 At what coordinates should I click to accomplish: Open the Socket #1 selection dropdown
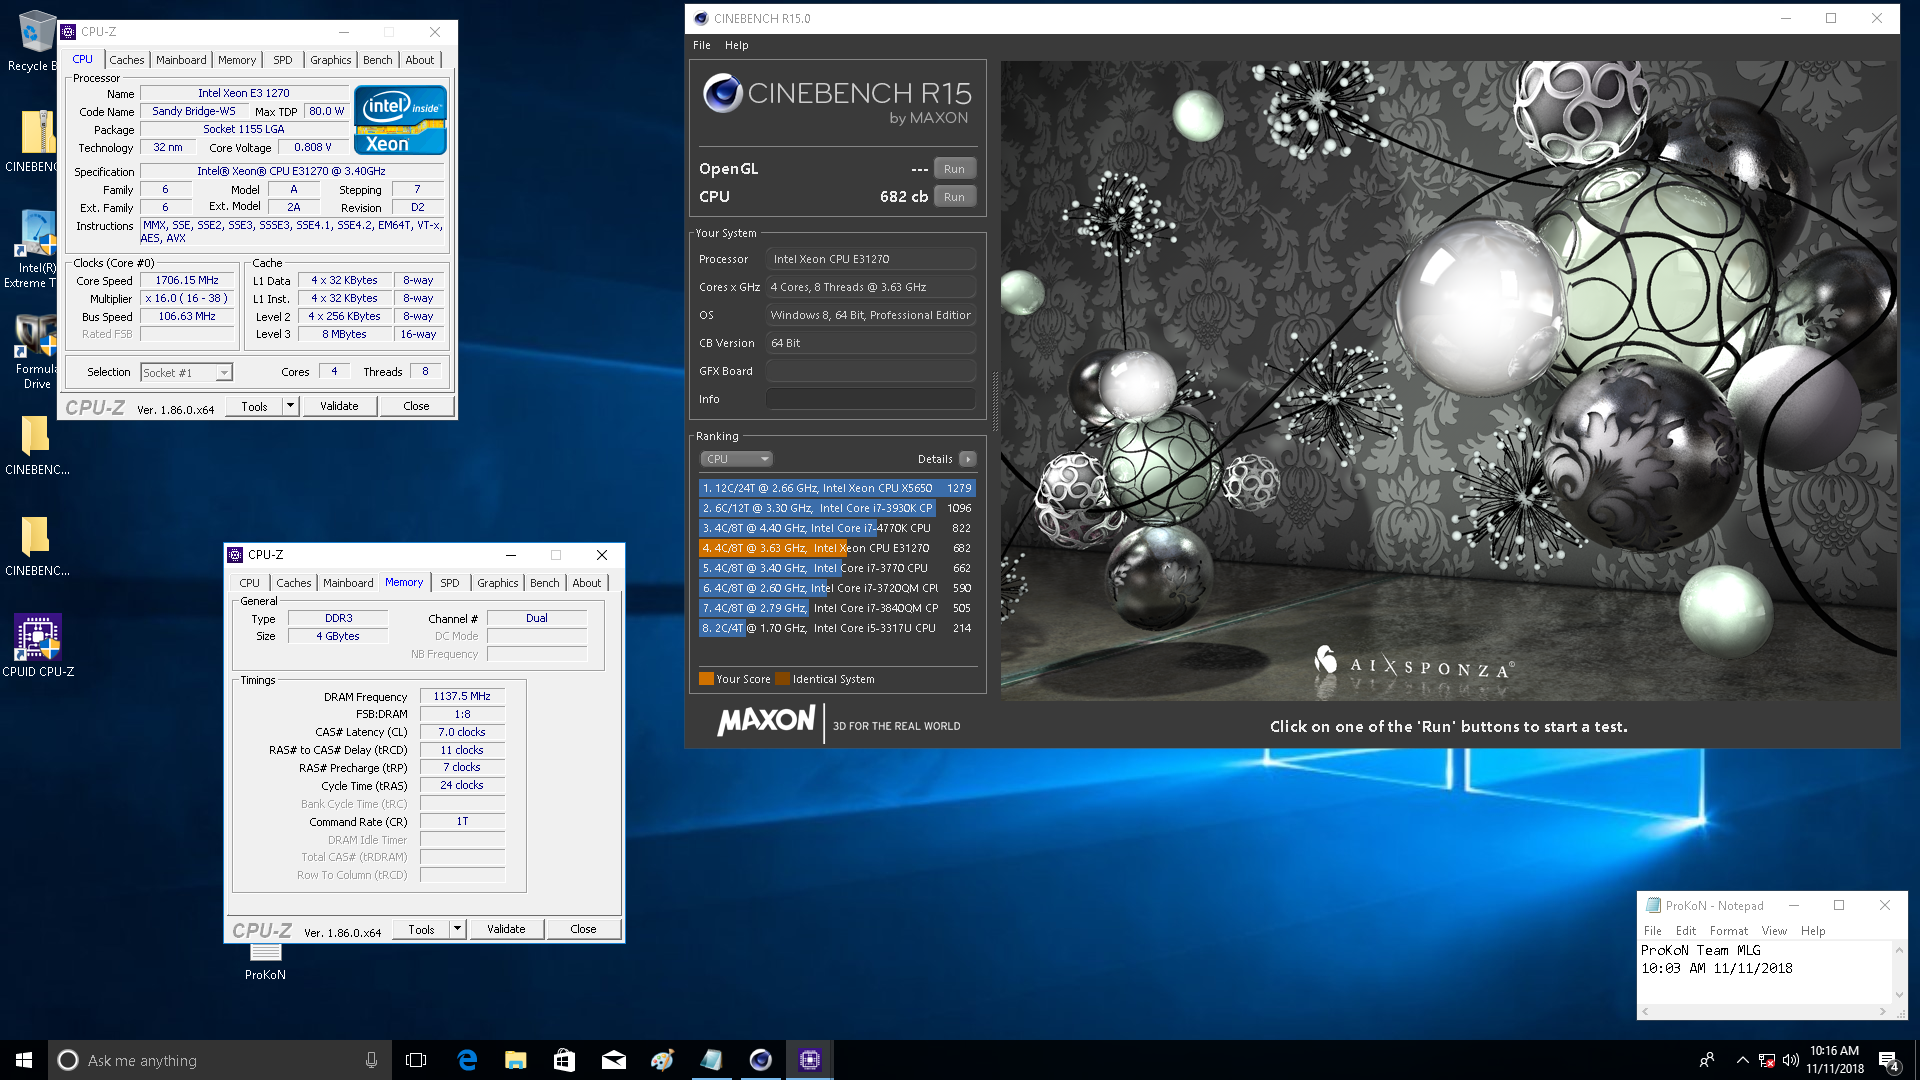pyautogui.click(x=186, y=372)
